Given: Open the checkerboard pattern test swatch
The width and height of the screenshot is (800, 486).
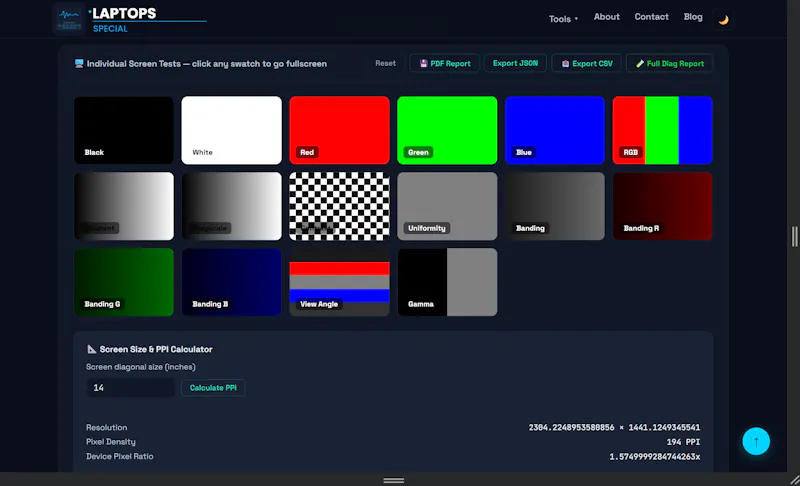Looking at the screenshot, I should (339, 206).
